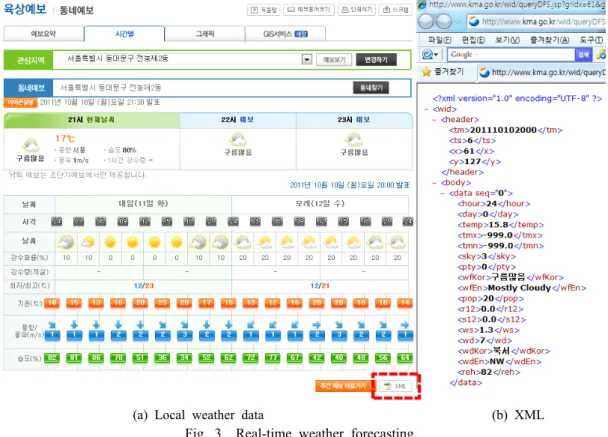Open the 즐겨찾기 favorites star button
This screenshot has width=608, height=437.
pos(443,72)
